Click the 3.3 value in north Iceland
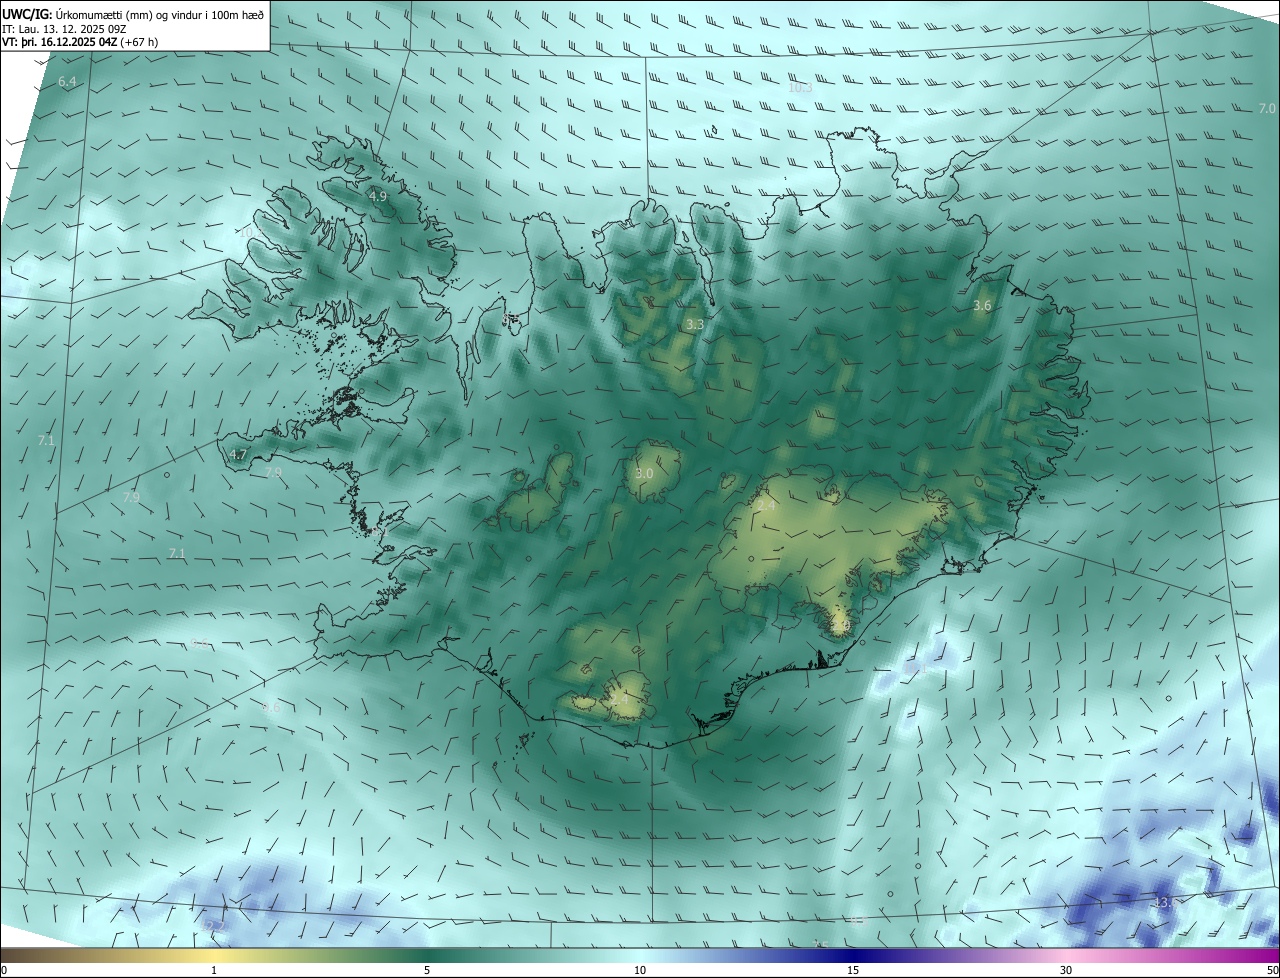Screen dimensions: 1280x978 pos(695,325)
